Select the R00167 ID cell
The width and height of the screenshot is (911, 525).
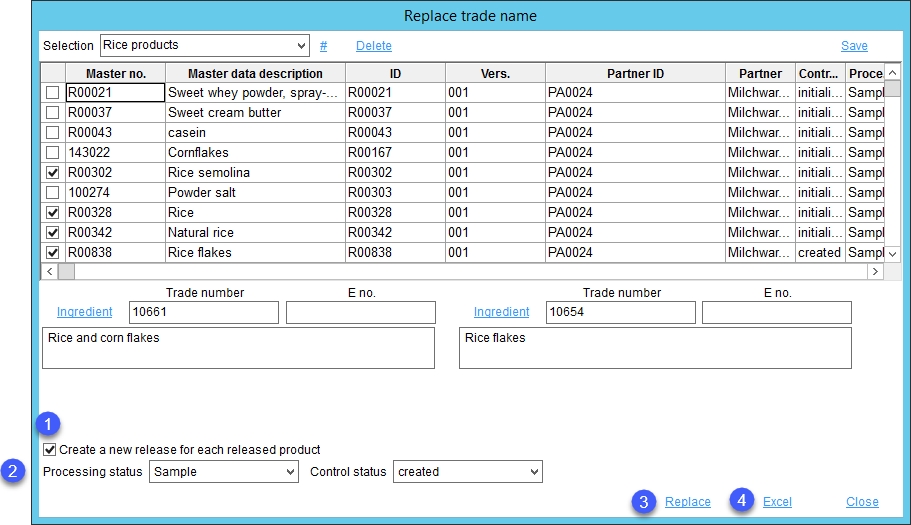click(395, 152)
